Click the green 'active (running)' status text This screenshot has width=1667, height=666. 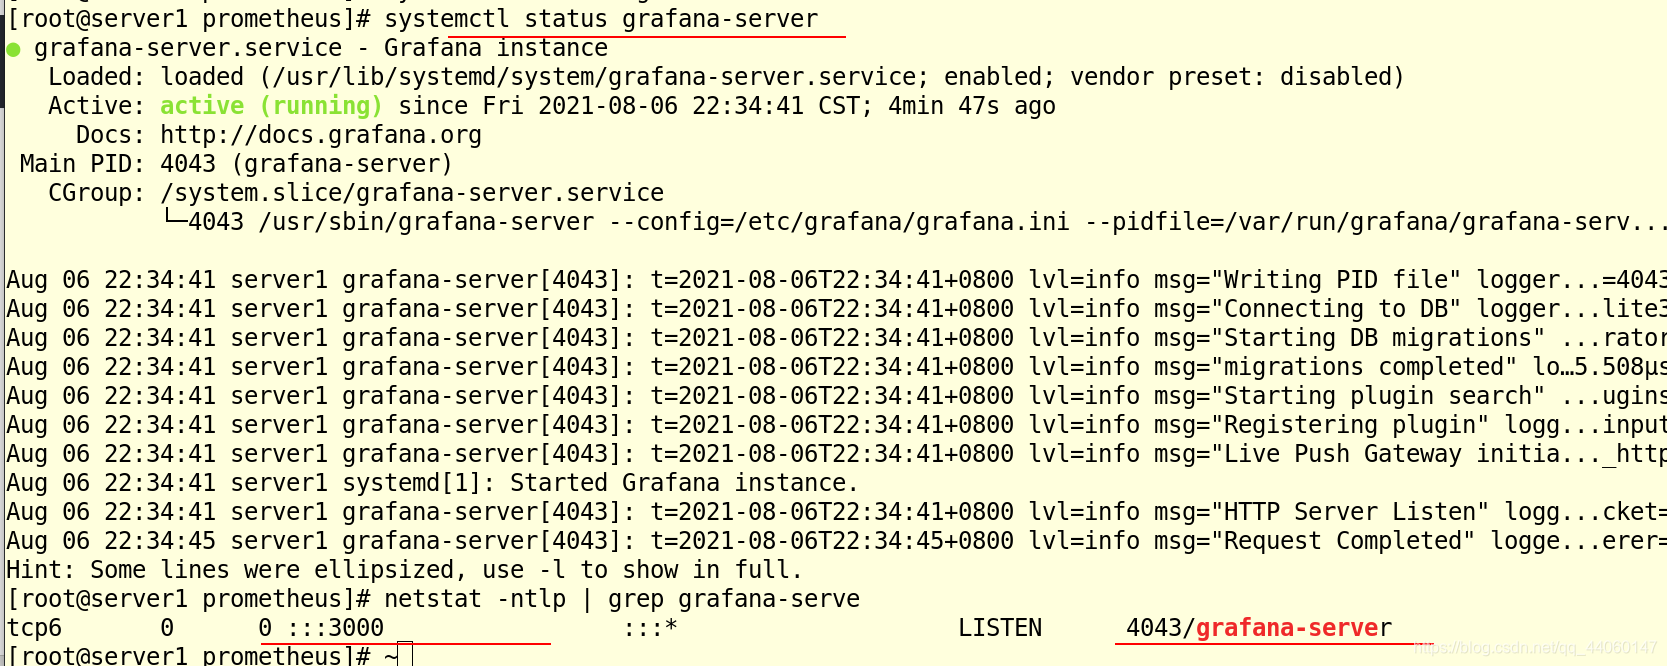pyautogui.click(x=271, y=106)
